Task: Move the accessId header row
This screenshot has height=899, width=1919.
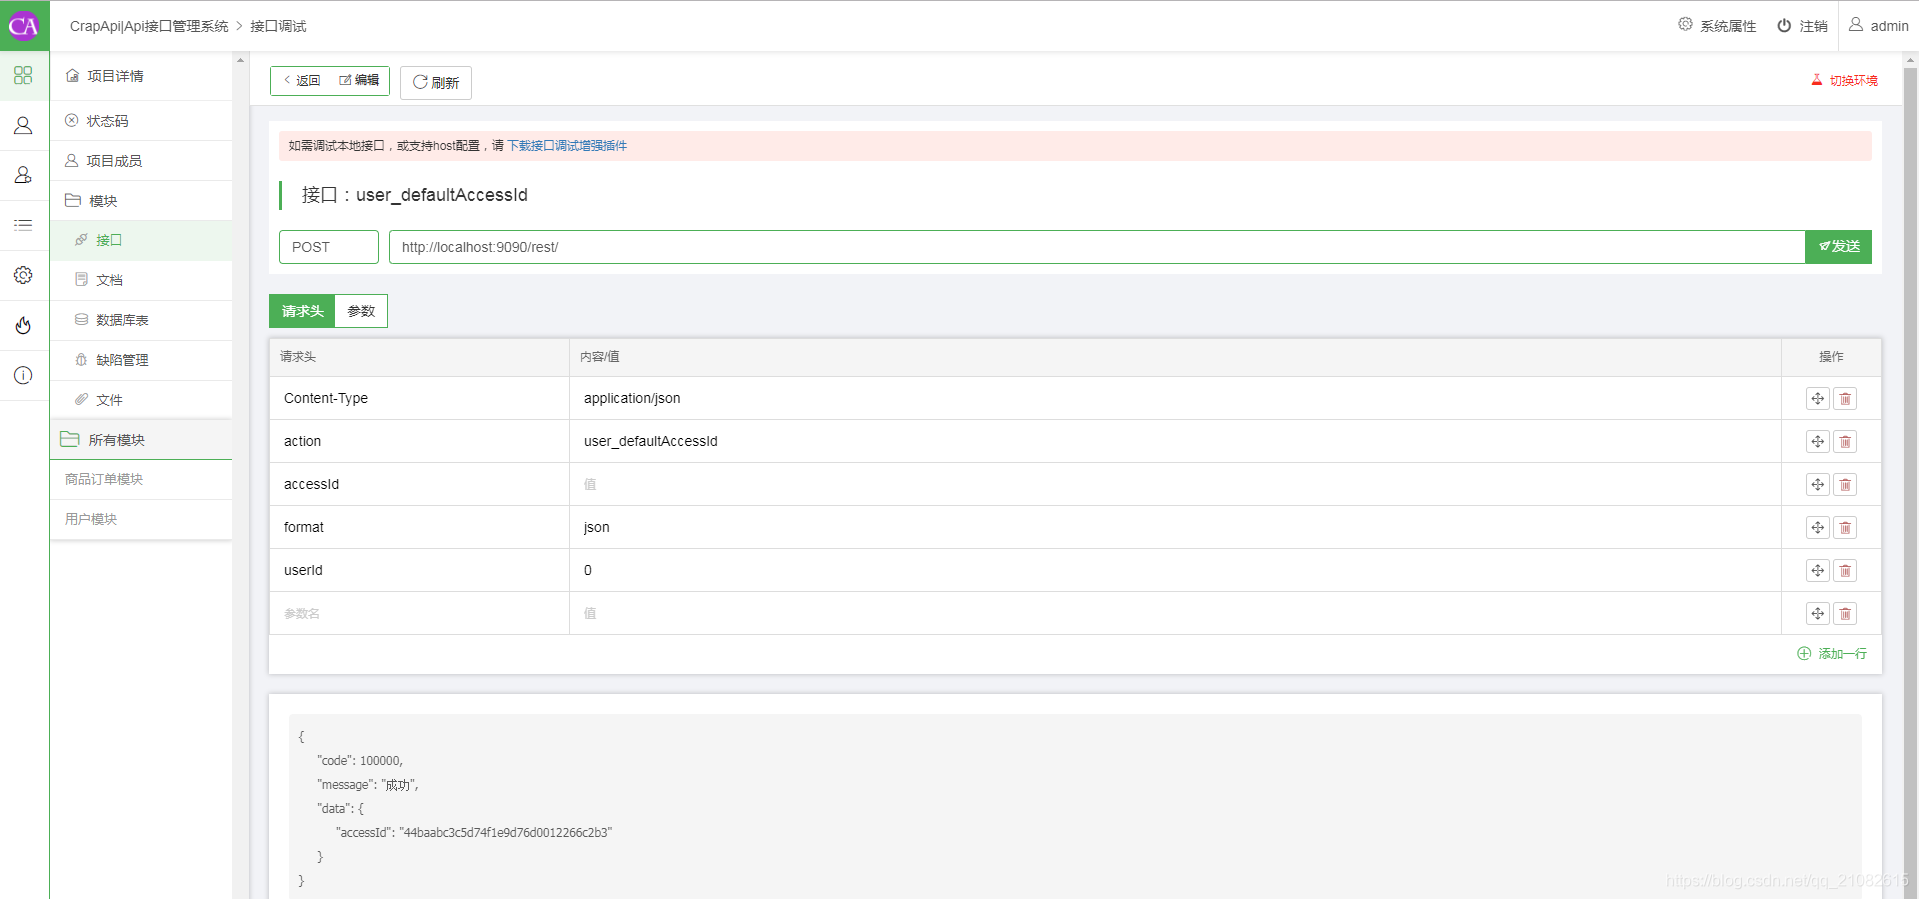Action: point(1817,484)
